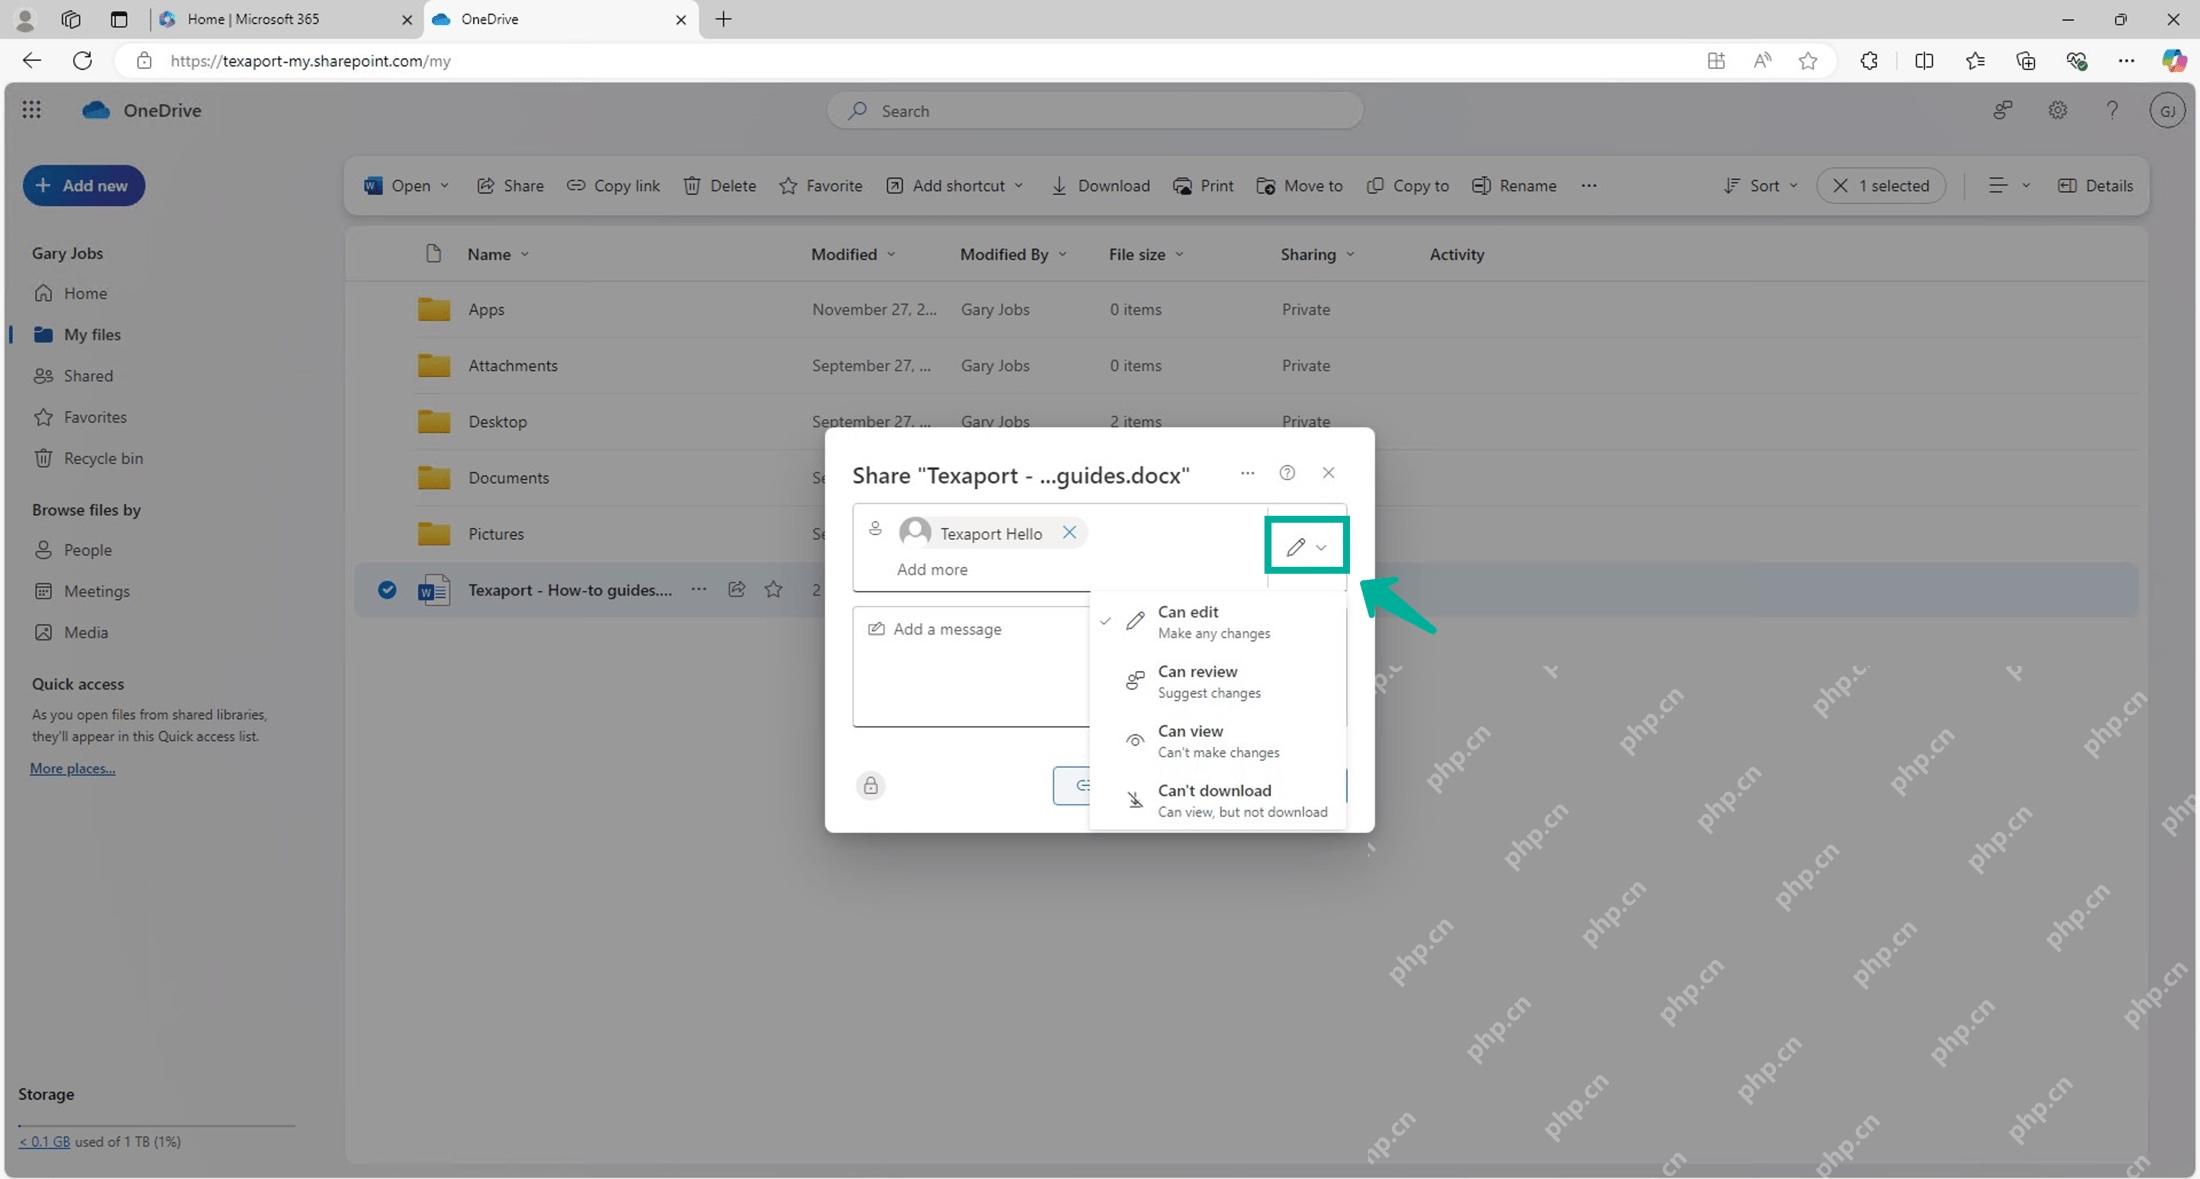Uncheck the selected Texaport How-to guides file
2200x1179 pixels.
coord(387,589)
